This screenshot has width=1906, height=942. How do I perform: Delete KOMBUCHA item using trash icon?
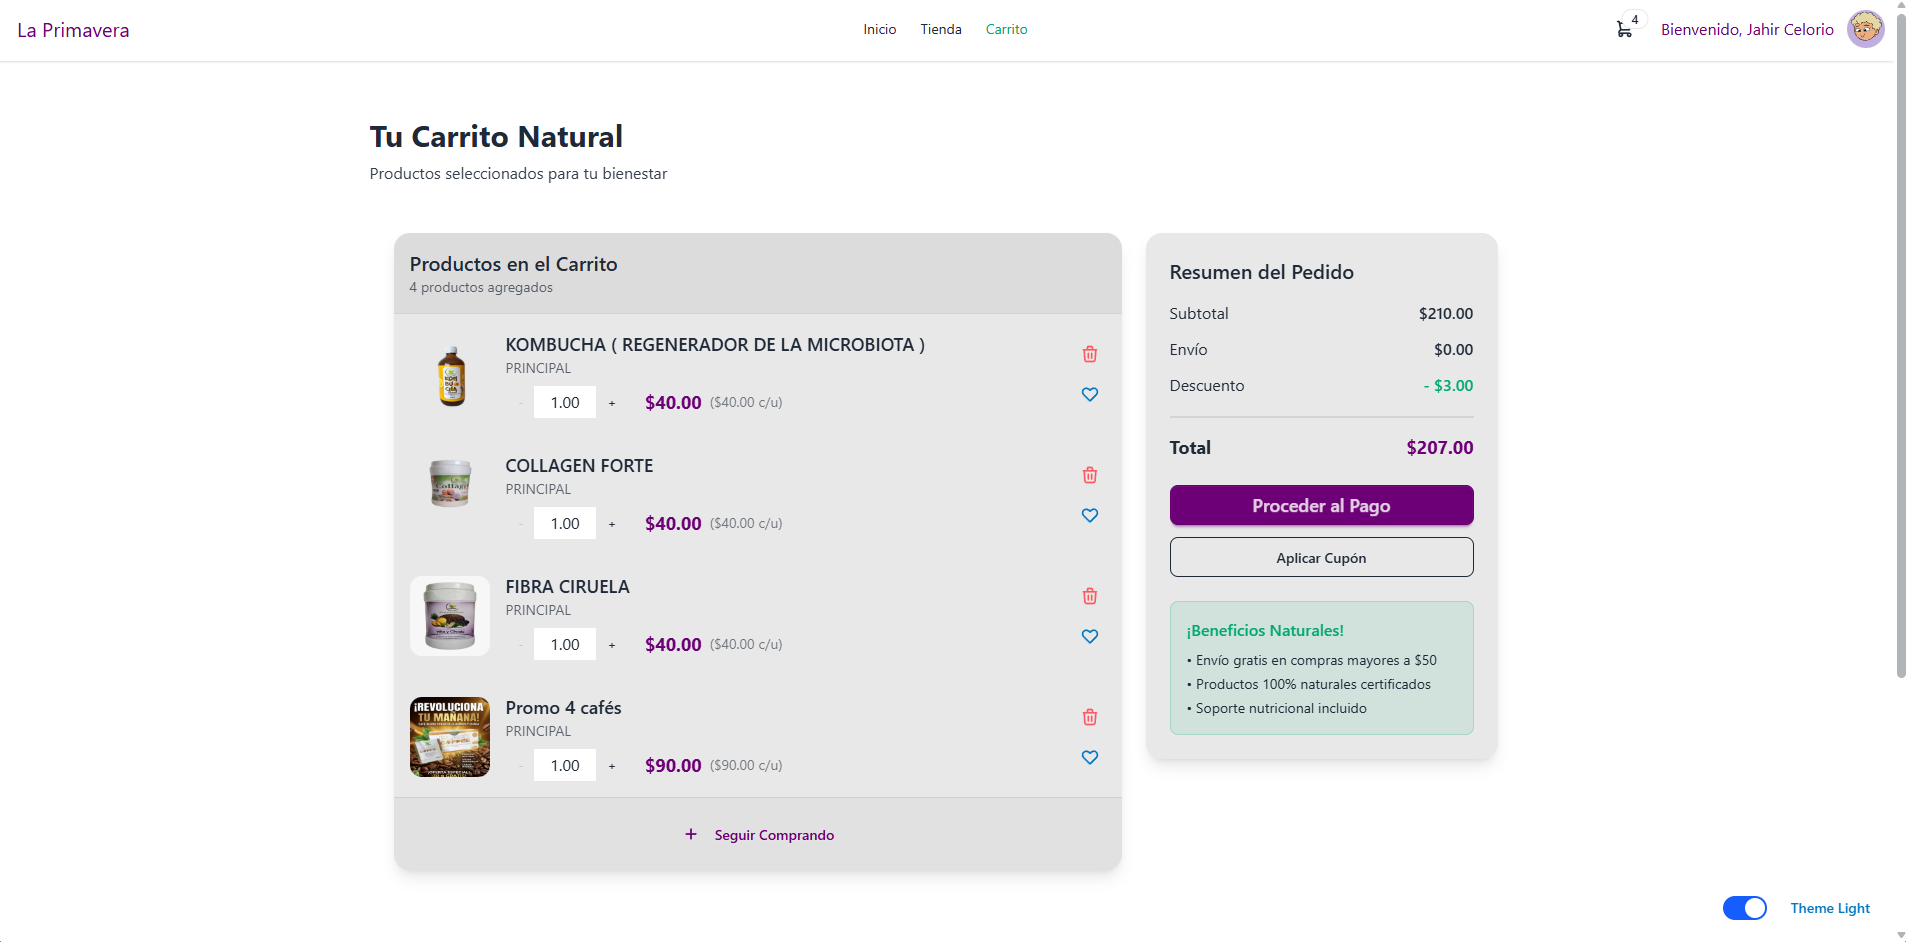tap(1089, 354)
